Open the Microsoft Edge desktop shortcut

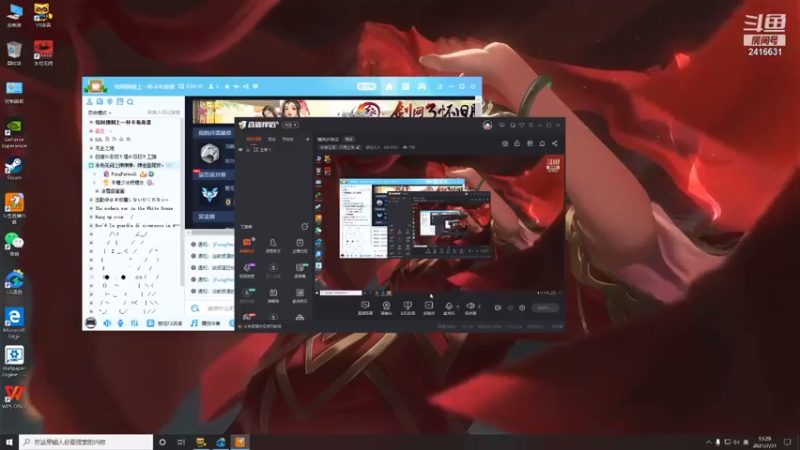[14, 323]
